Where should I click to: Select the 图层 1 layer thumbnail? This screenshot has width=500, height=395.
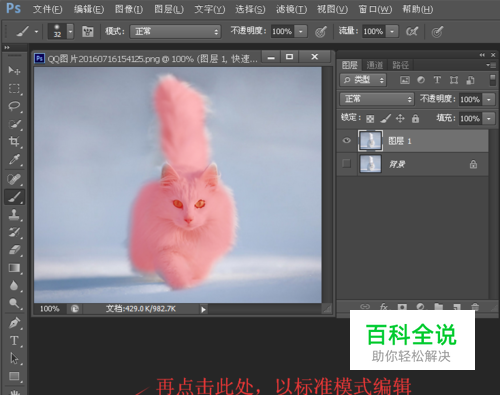370,141
